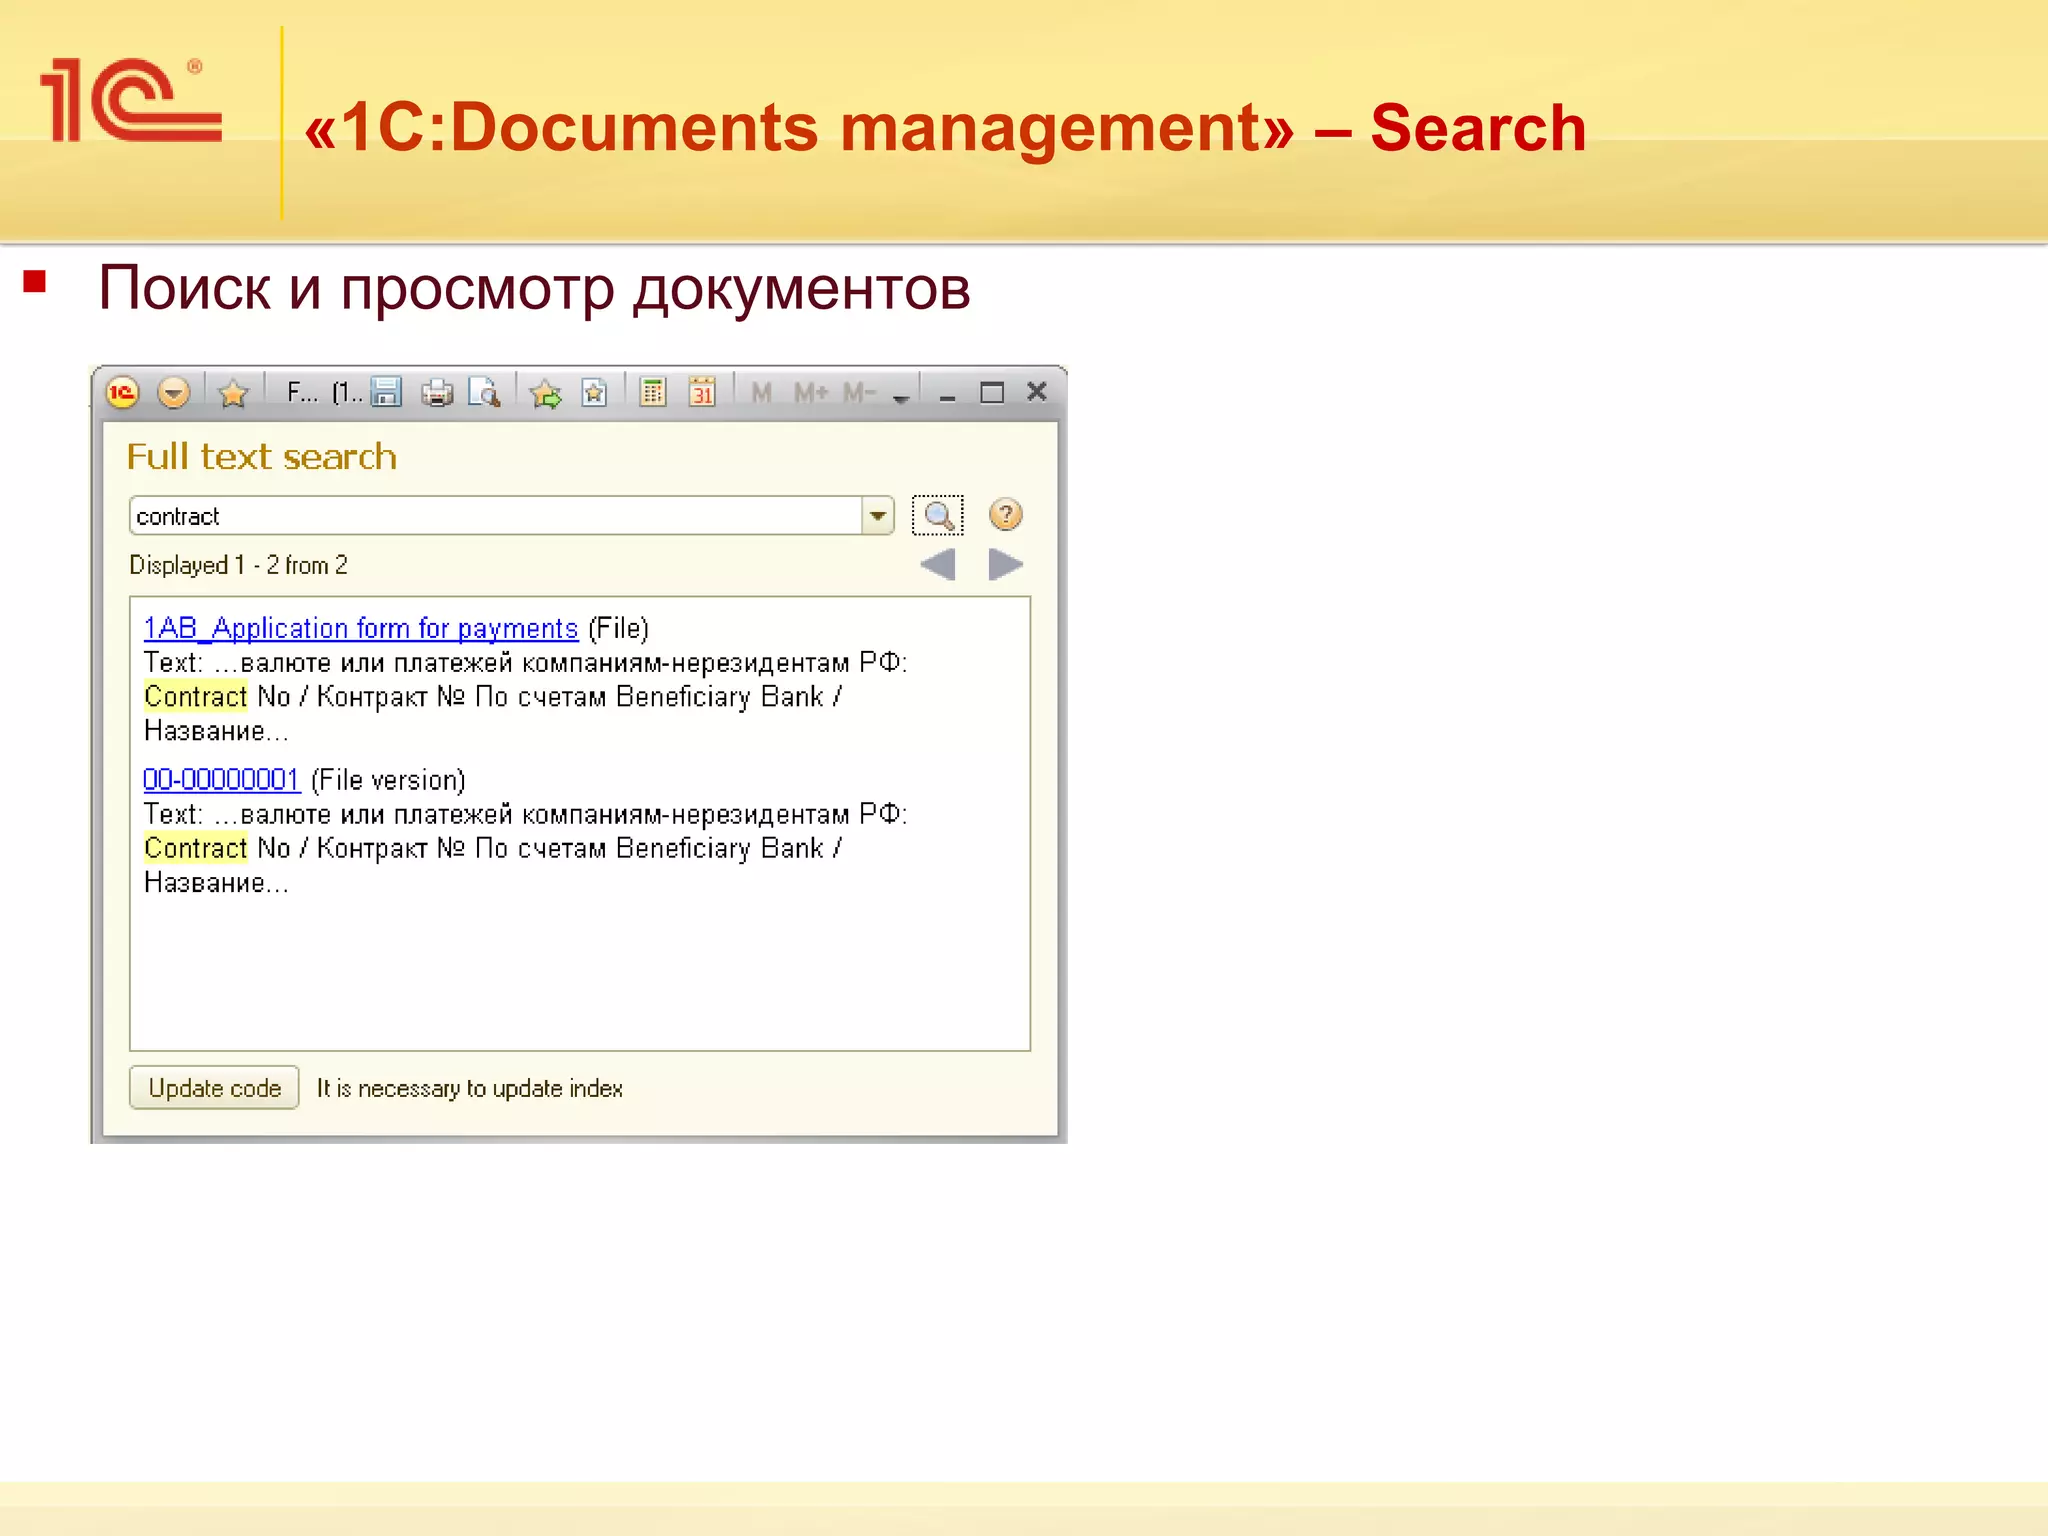The width and height of the screenshot is (2048, 1536).
Task: Click the Favorites star icon
Action: tap(233, 393)
